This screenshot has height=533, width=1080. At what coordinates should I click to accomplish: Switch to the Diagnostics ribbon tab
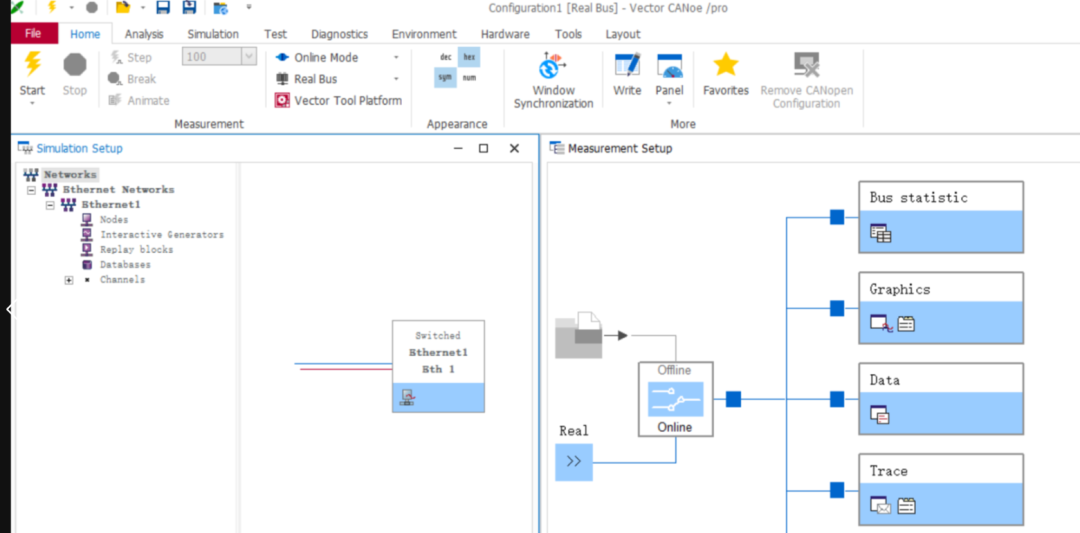[x=340, y=34]
